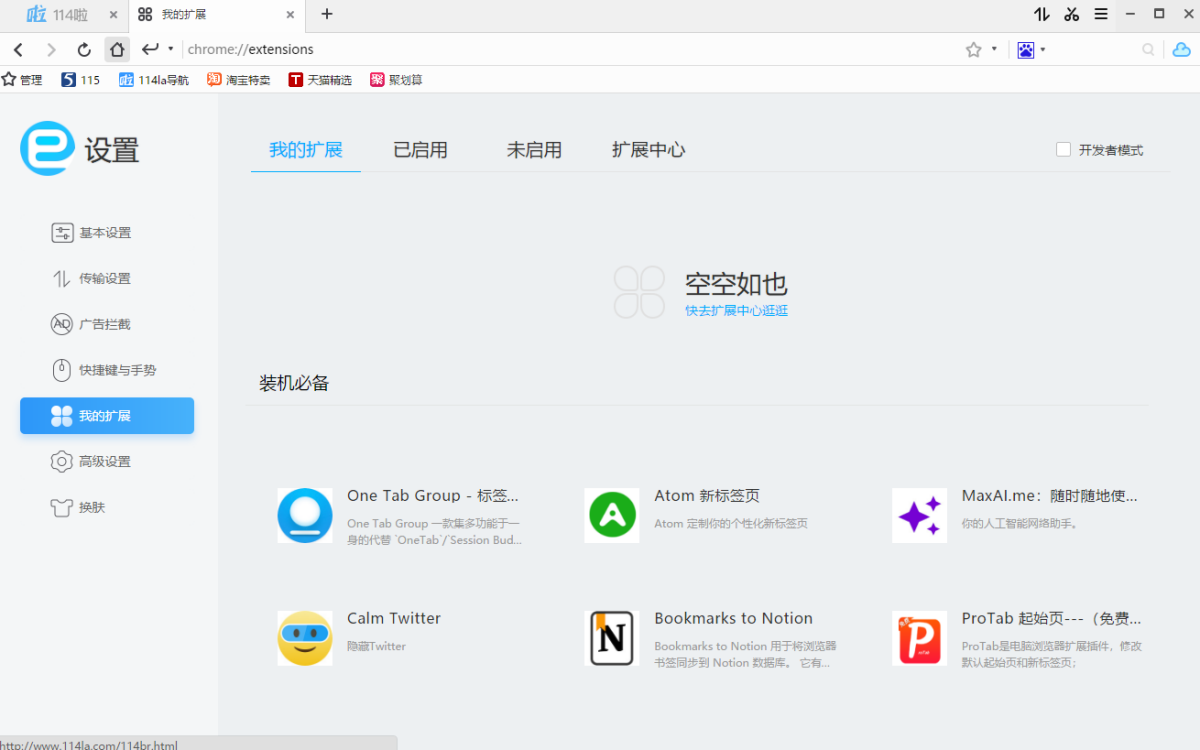Open the new tab plus button
This screenshot has height=750, width=1200.
pos(327,14)
